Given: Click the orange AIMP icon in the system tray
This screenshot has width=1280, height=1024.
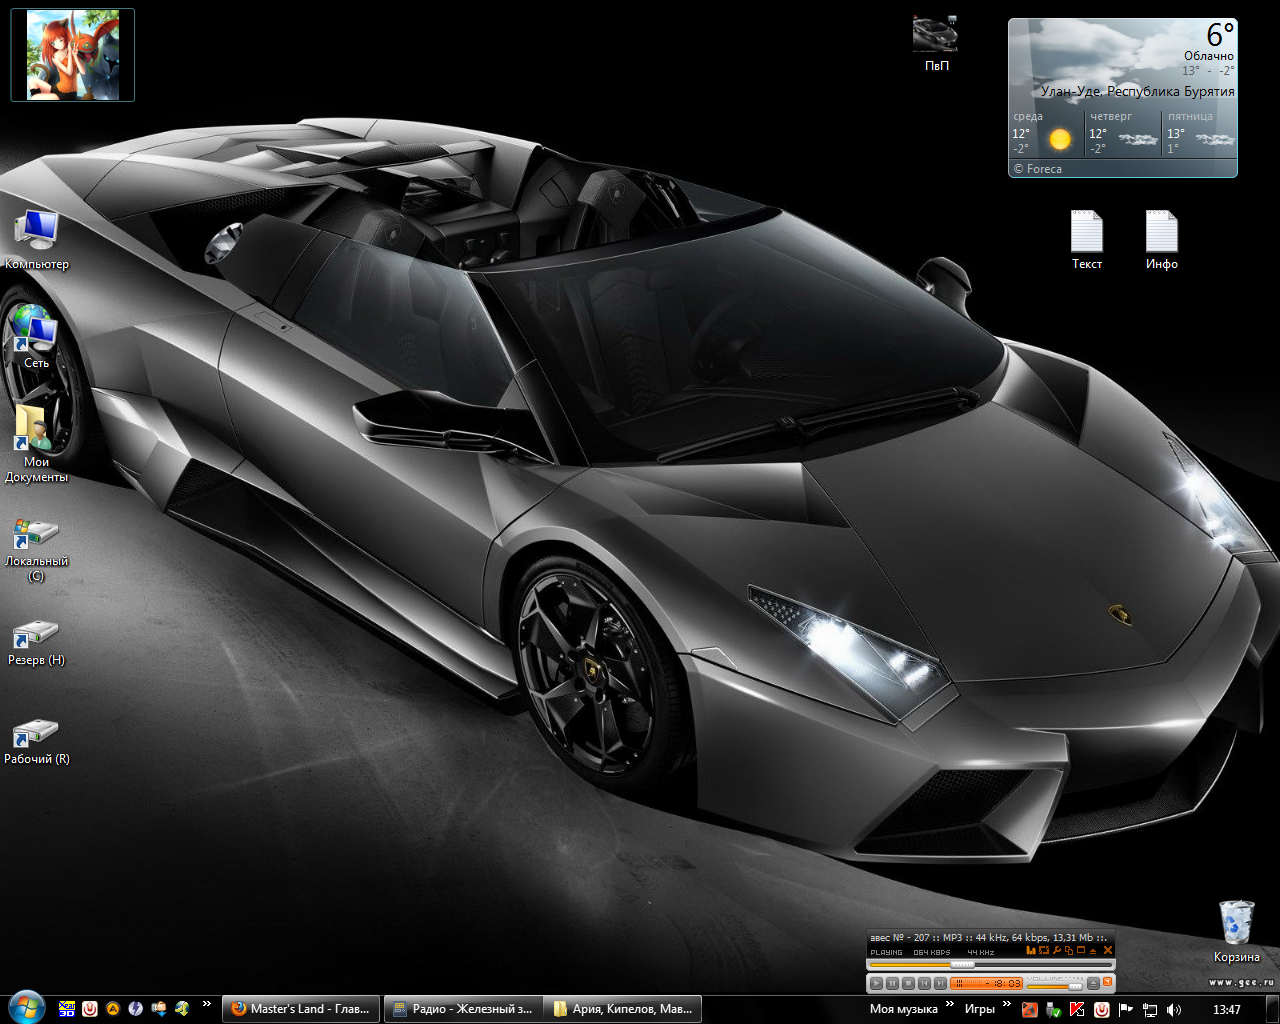Looking at the screenshot, I should pyautogui.click(x=1029, y=1009).
